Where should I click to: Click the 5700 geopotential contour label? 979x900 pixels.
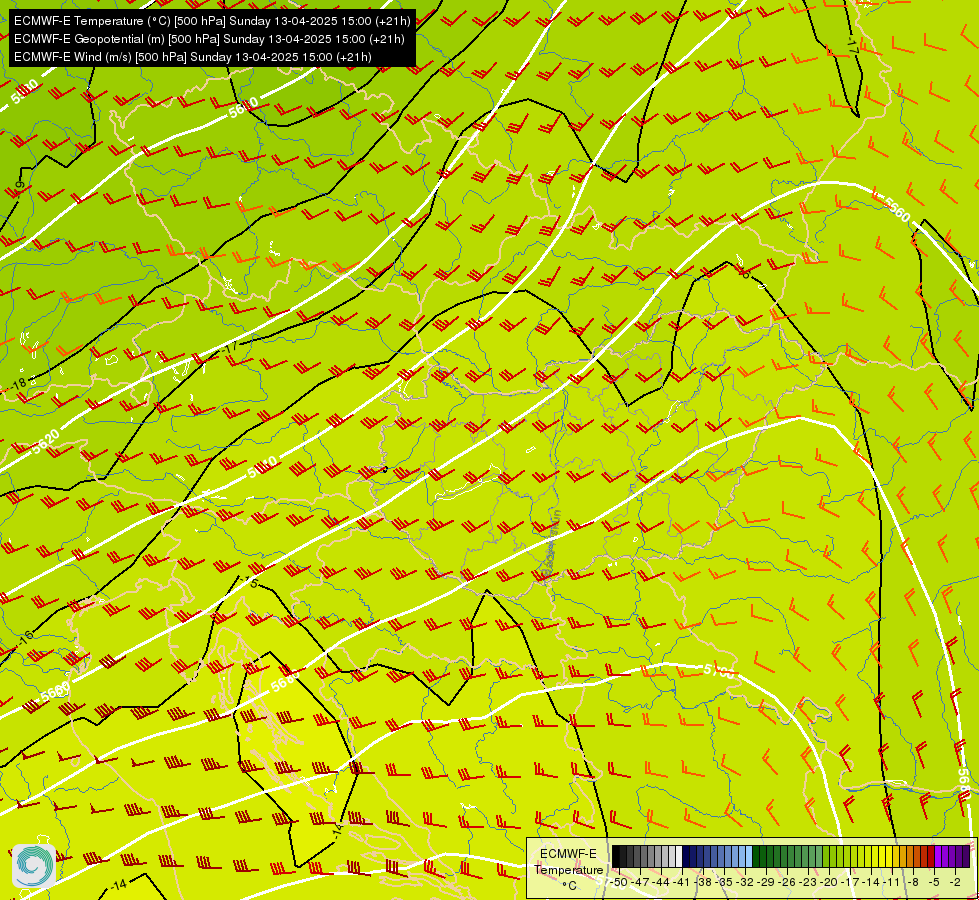click(718, 672)
